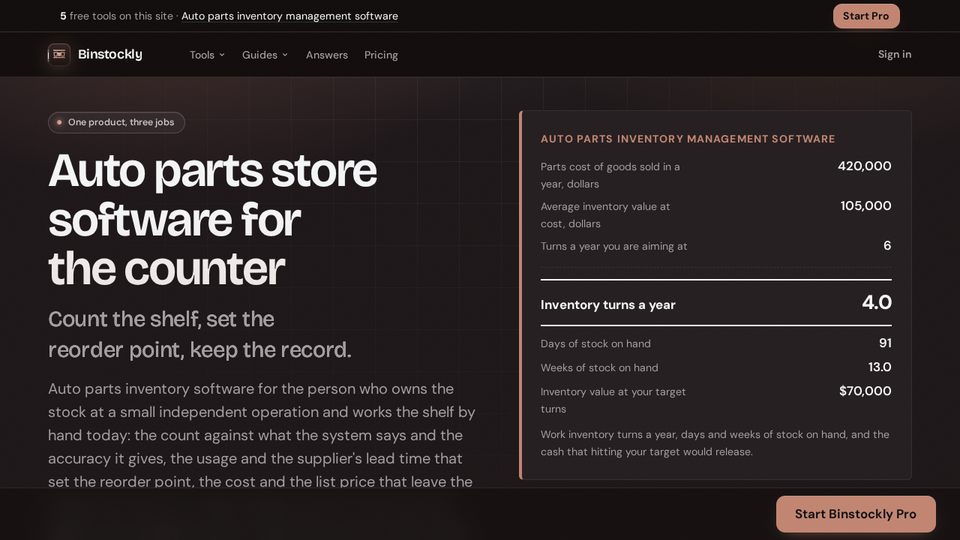Expand the Guides dropdown menu

coord(264,55)
